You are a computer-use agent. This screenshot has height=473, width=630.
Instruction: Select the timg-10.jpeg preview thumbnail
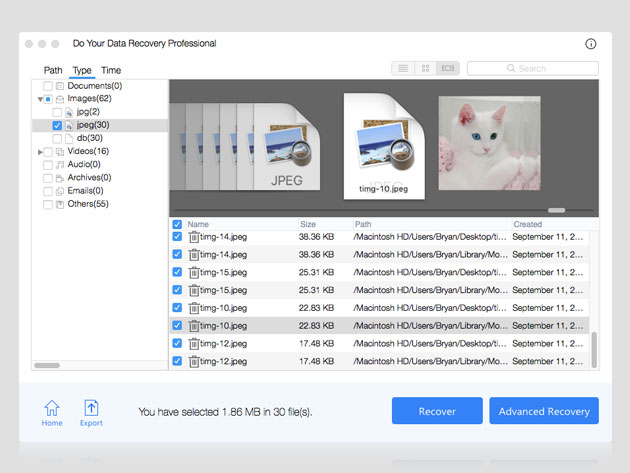(384, 146)
